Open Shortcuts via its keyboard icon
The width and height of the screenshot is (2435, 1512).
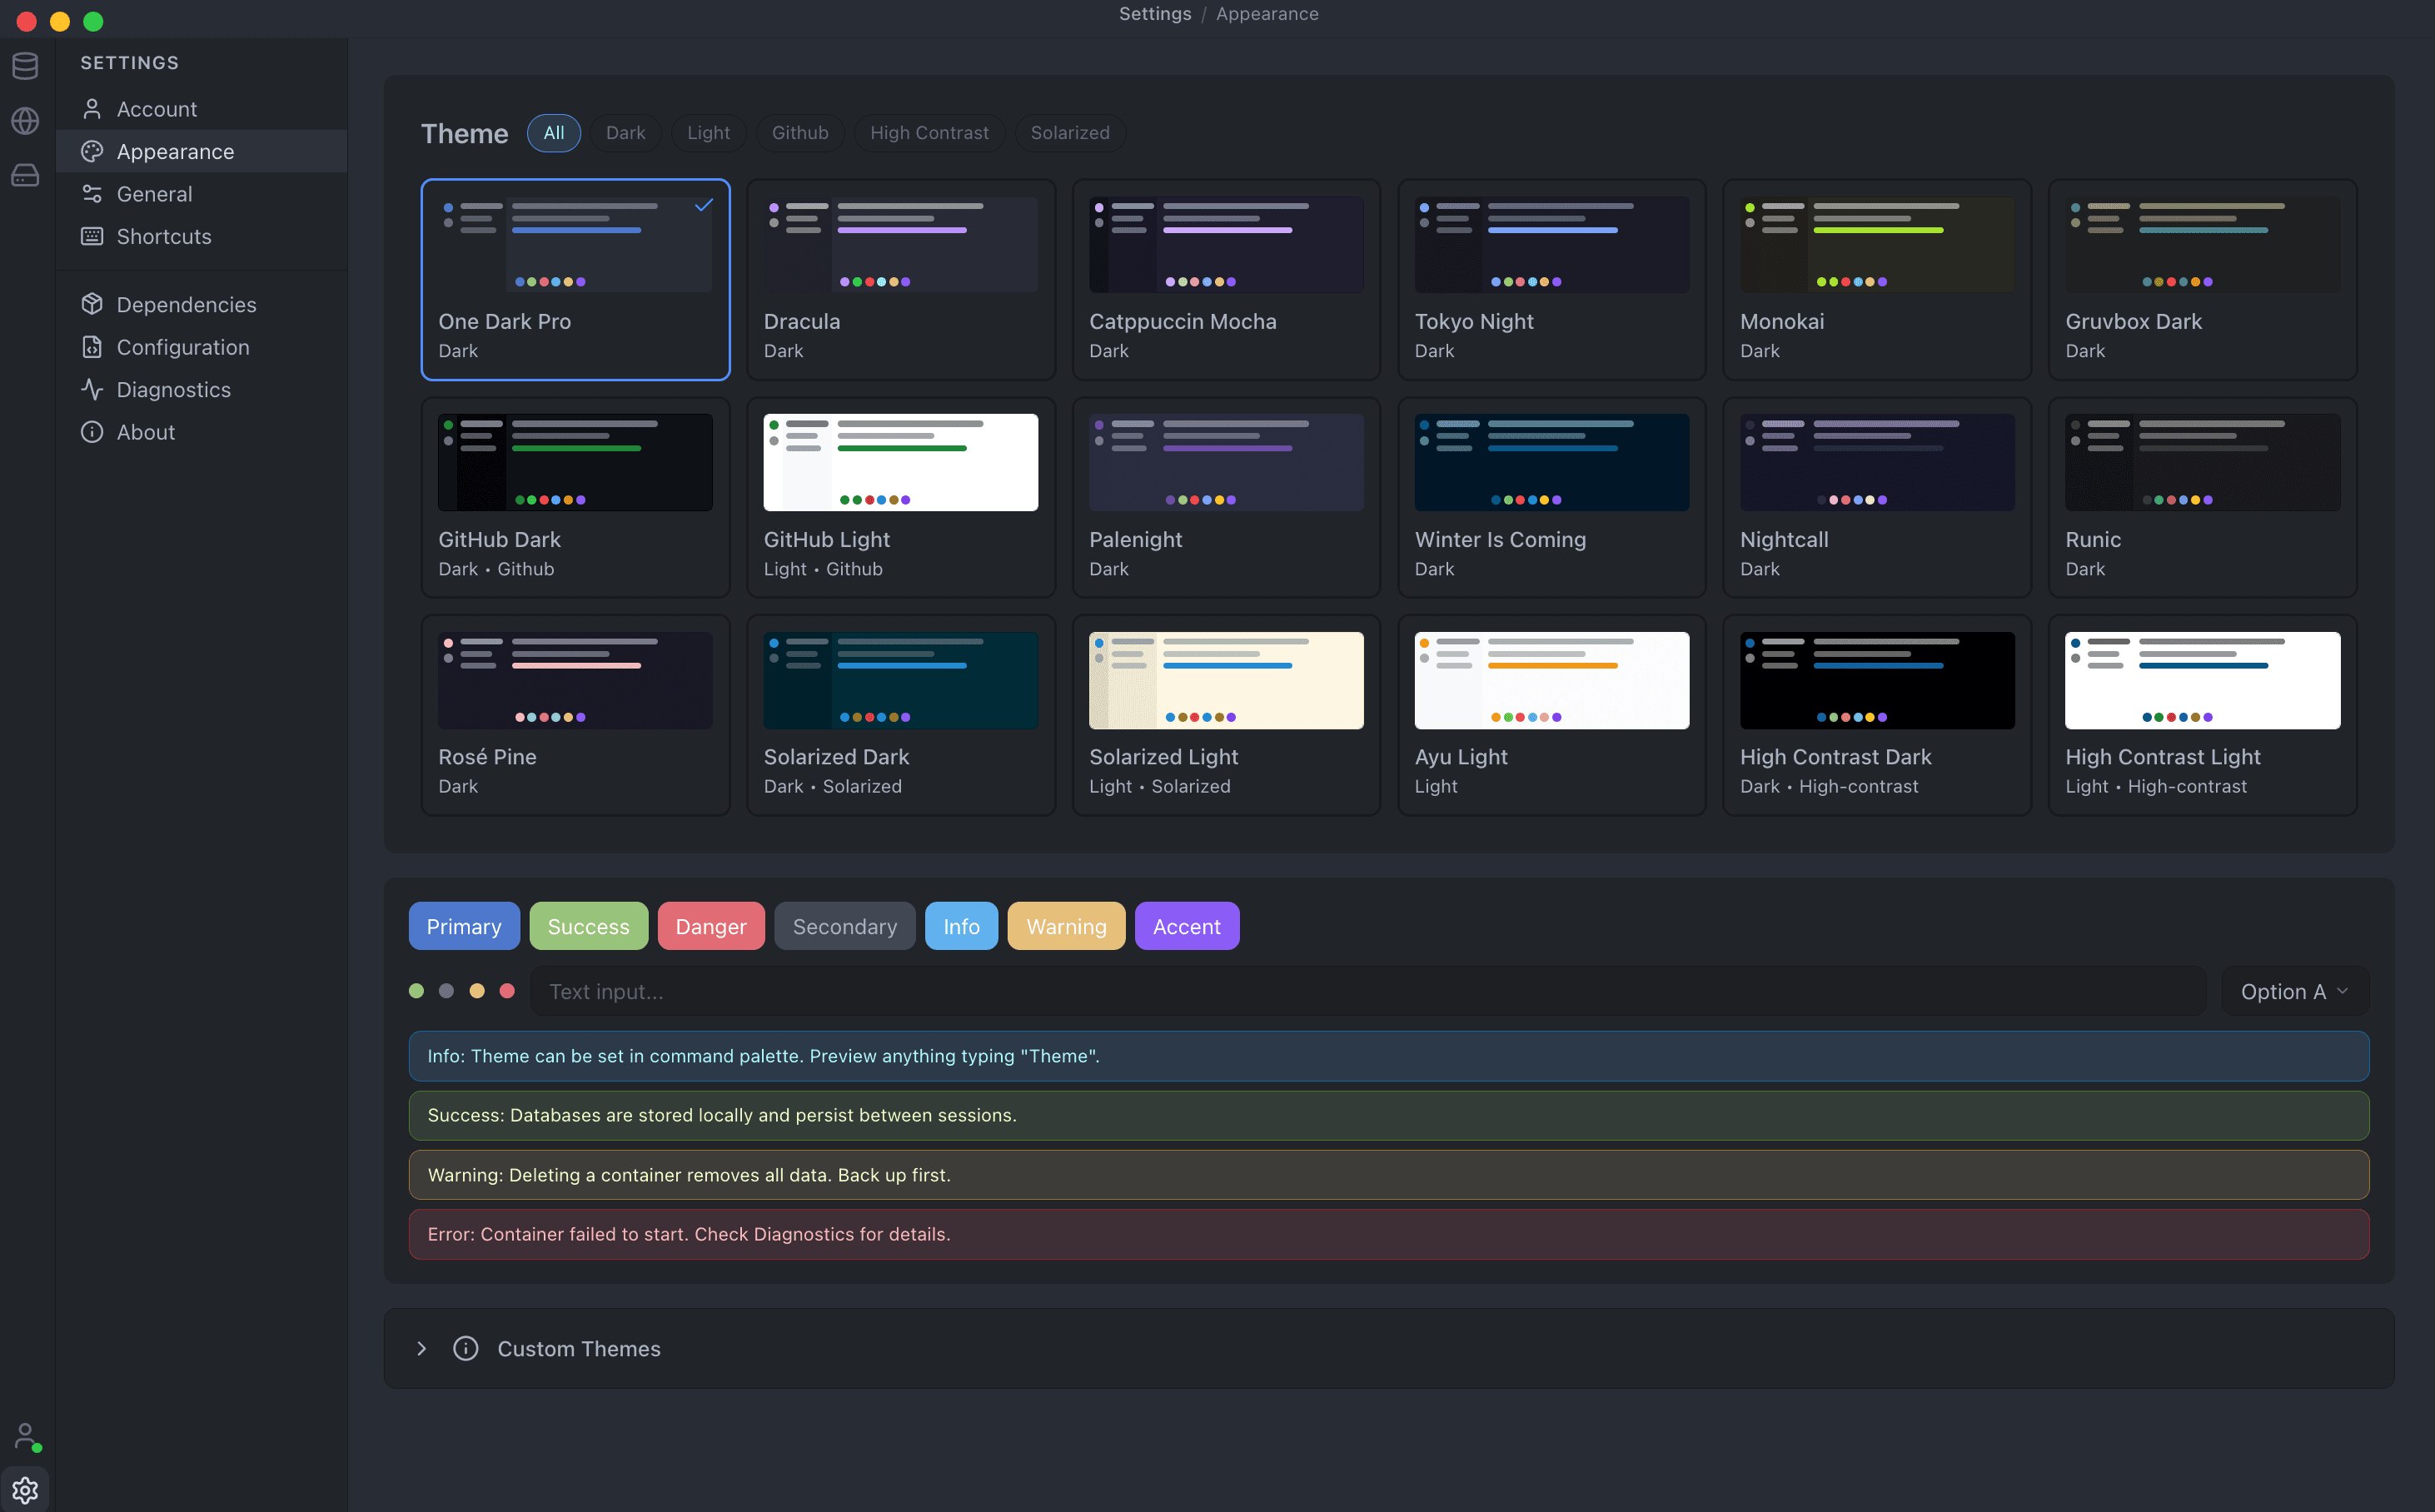pyautogui.click(x=92, y=236)
